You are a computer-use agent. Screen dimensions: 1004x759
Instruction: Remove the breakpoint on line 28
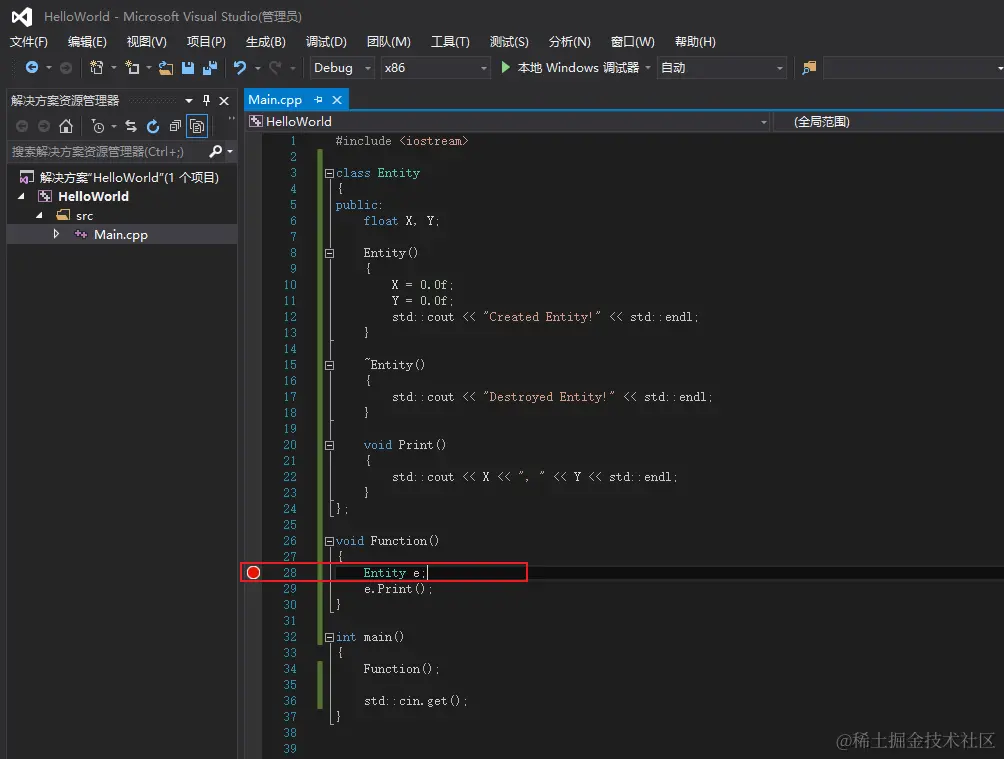[x=253, y=572]
